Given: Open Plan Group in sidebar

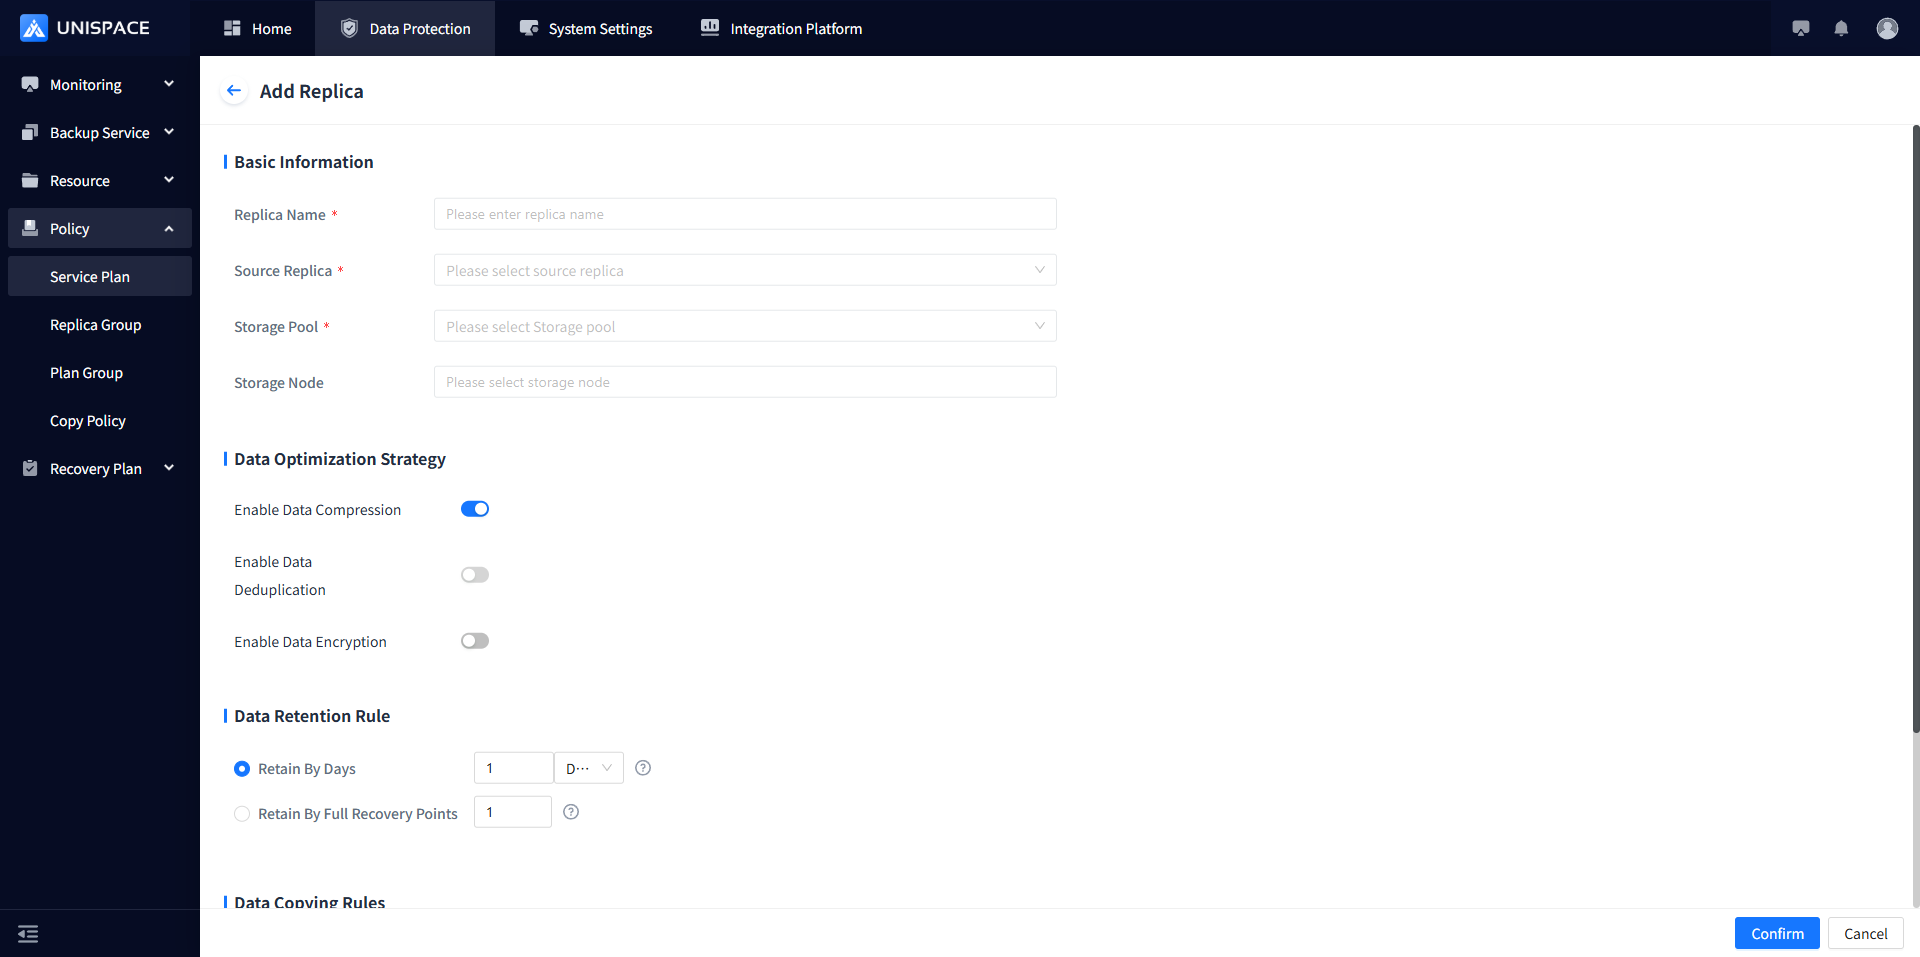Looking at the screenshot, I should coord(100,372).
